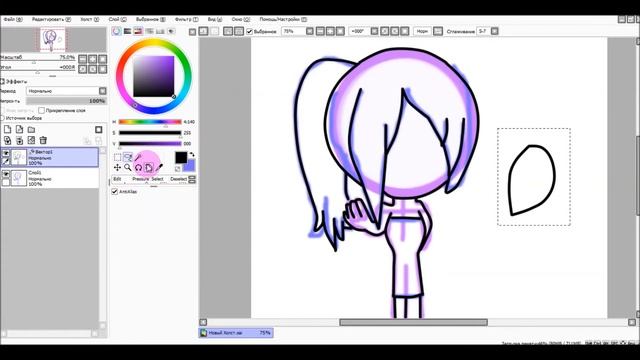Open the Фильтр menu

click(187, 19)
